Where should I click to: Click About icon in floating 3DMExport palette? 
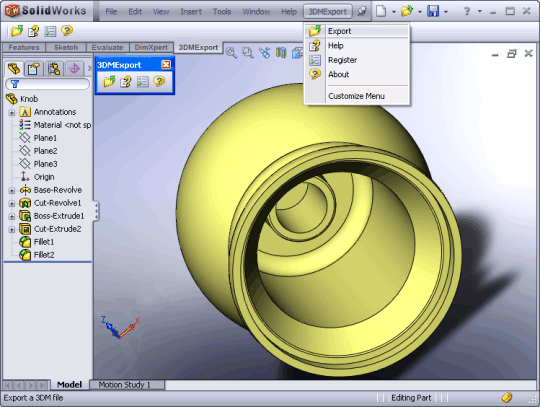159,81
